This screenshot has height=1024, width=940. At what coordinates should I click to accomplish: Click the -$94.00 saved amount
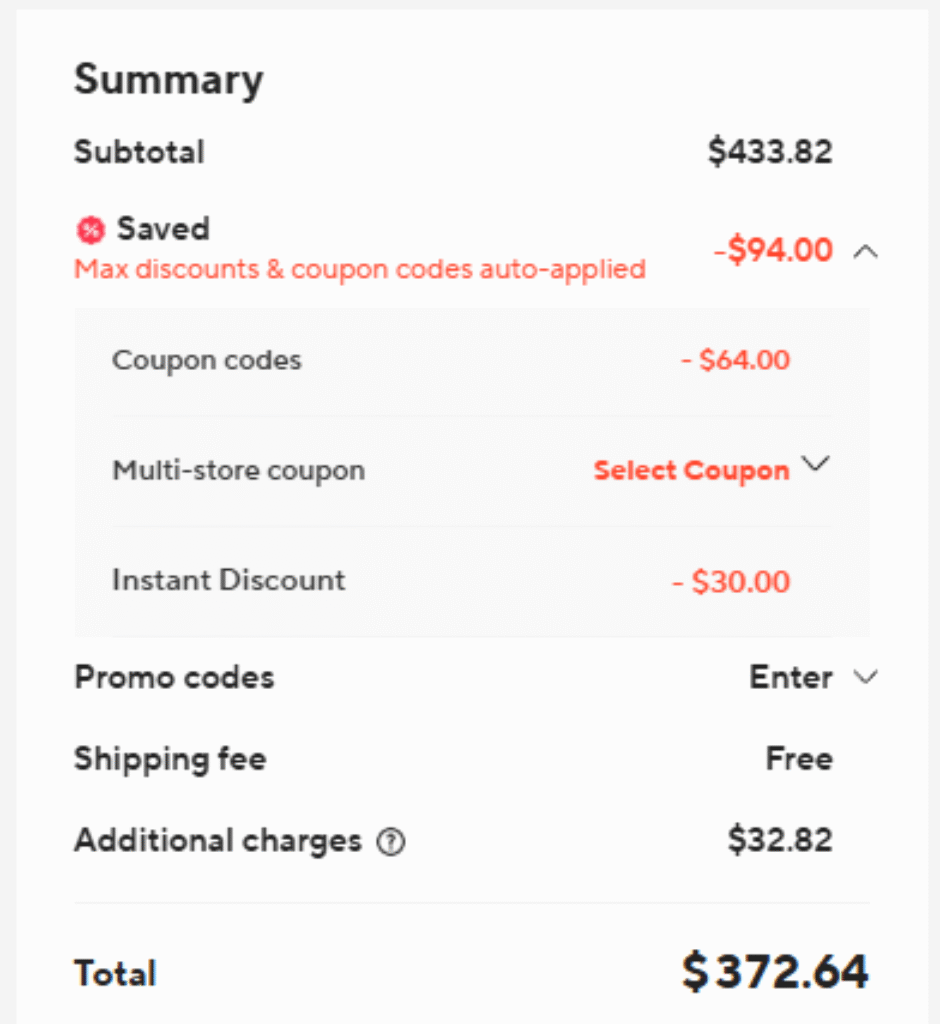tap(773, 250)
